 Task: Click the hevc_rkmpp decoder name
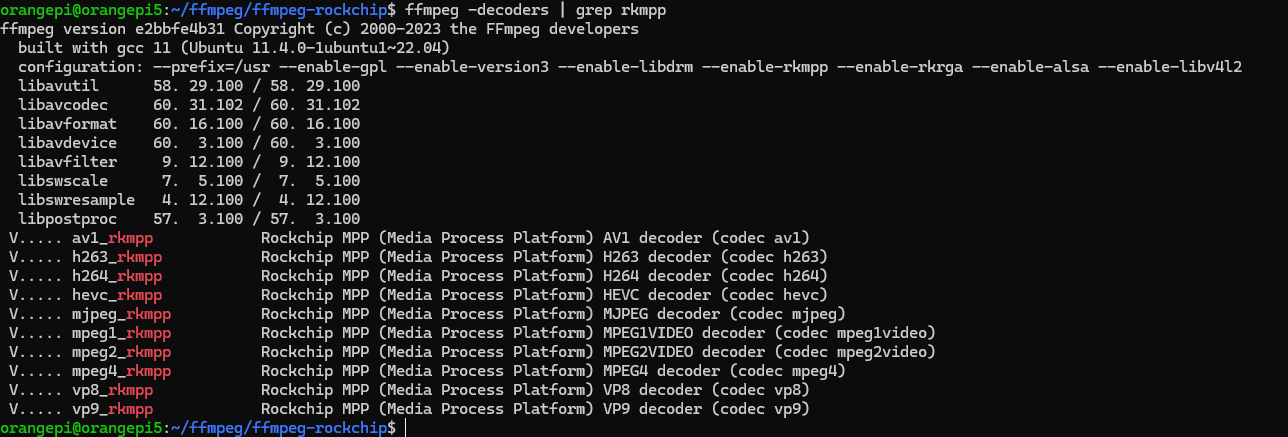117,295
